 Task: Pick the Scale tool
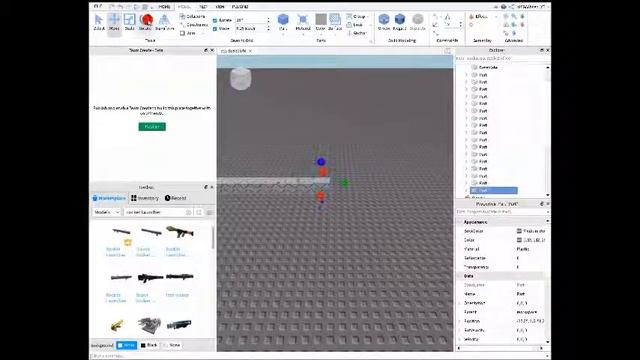pyautogui.click(x=129, y=22)
